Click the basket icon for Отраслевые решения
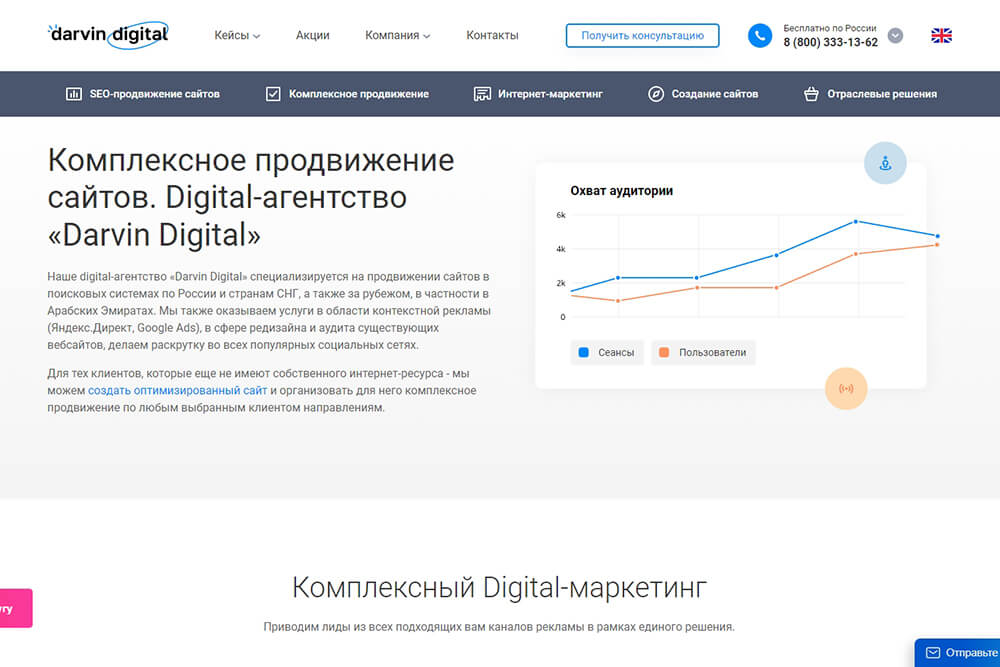 (811, 94)
